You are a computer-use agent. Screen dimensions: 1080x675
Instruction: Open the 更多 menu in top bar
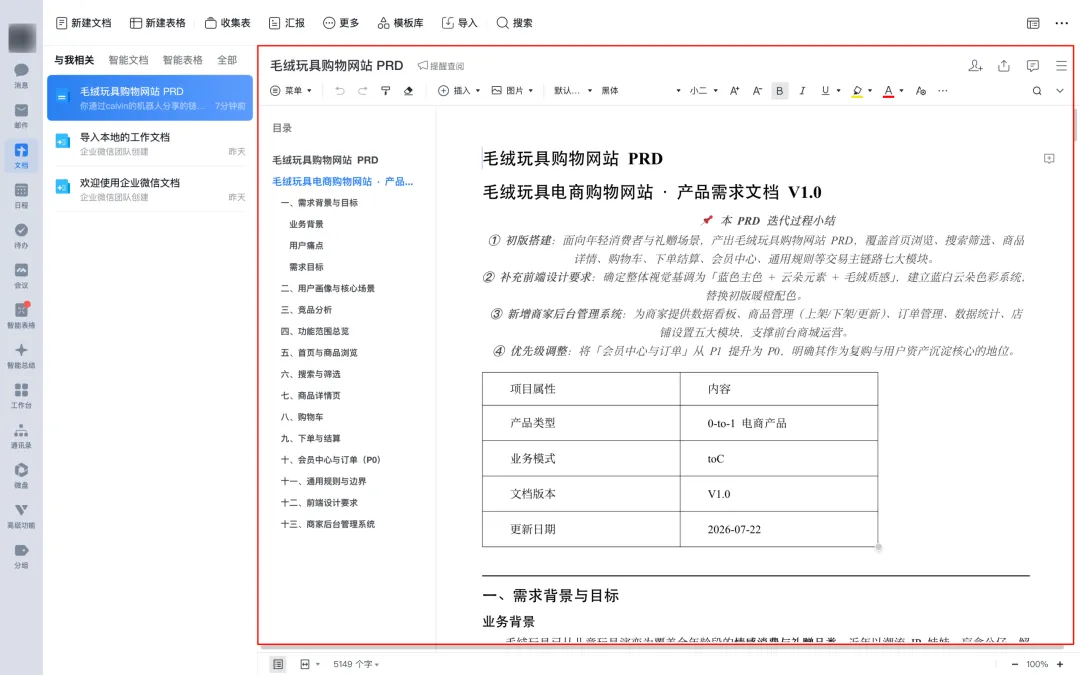click(341, 23)
